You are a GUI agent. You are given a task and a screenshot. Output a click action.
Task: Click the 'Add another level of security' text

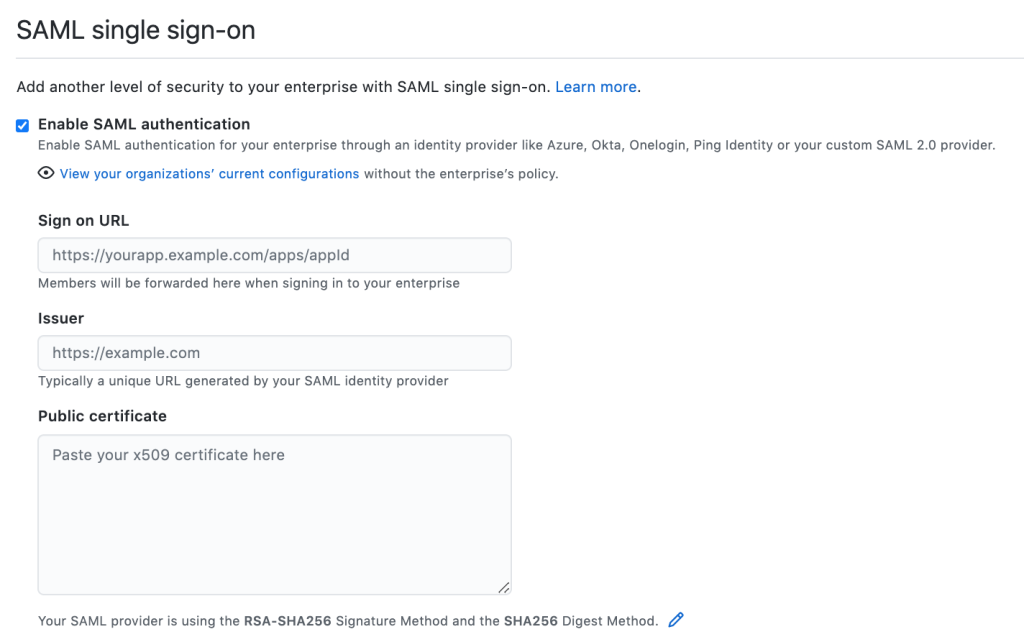[x=282, y=87]
